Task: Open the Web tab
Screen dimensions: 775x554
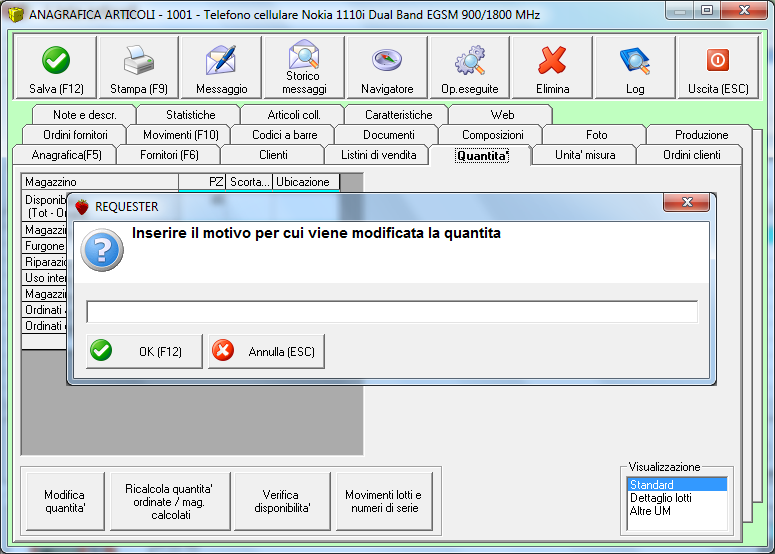Action: tap(502, 115)
